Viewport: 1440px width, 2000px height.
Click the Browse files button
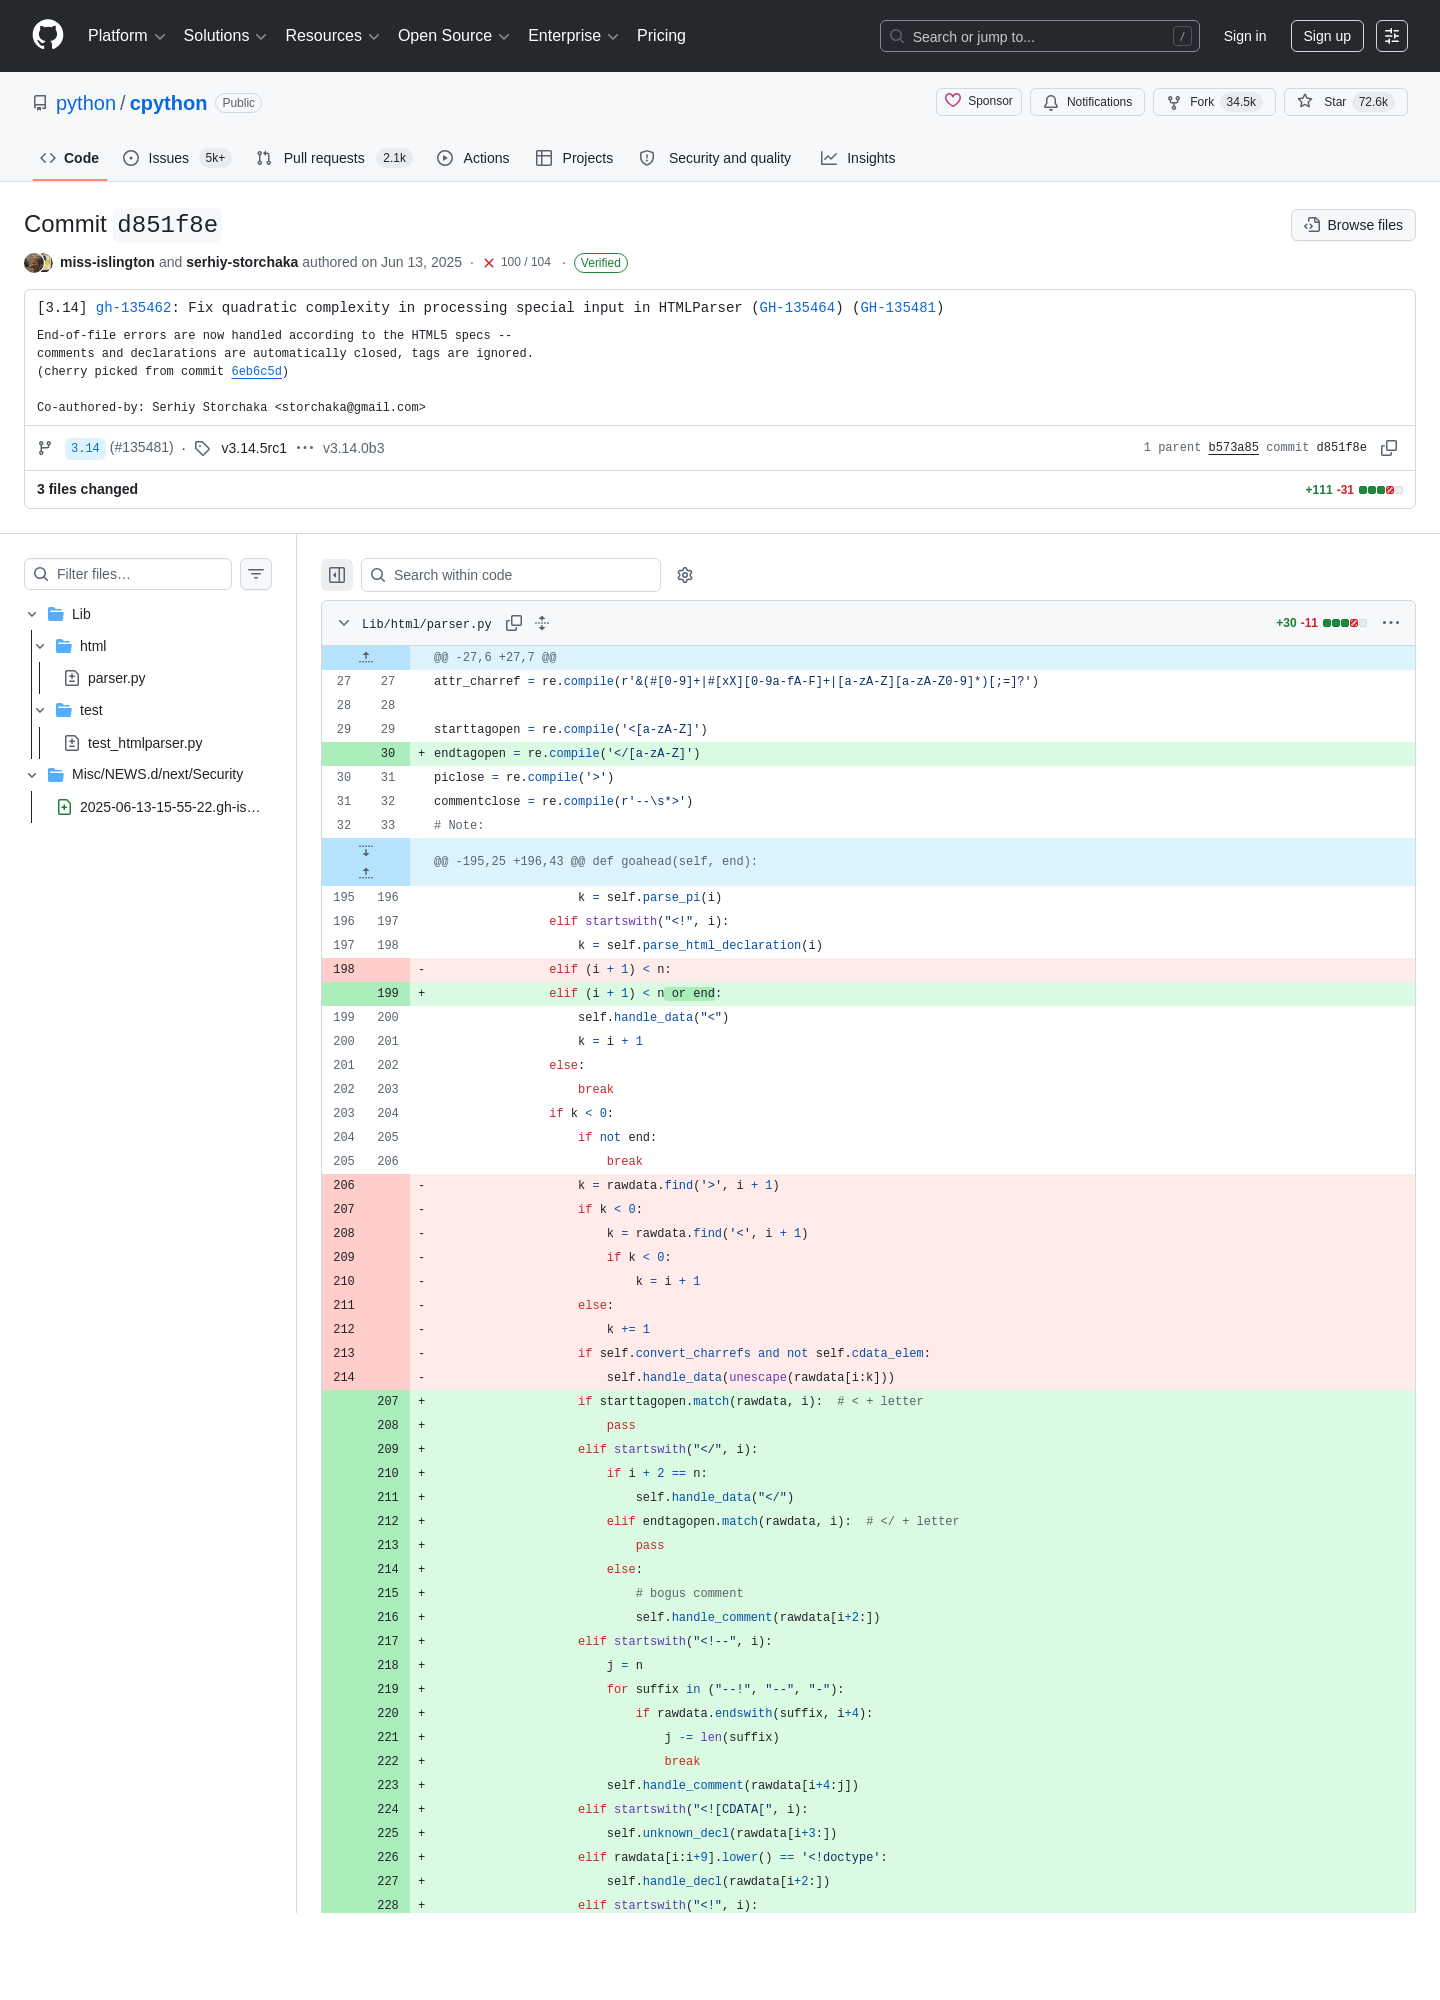[x=1353, y=225]
